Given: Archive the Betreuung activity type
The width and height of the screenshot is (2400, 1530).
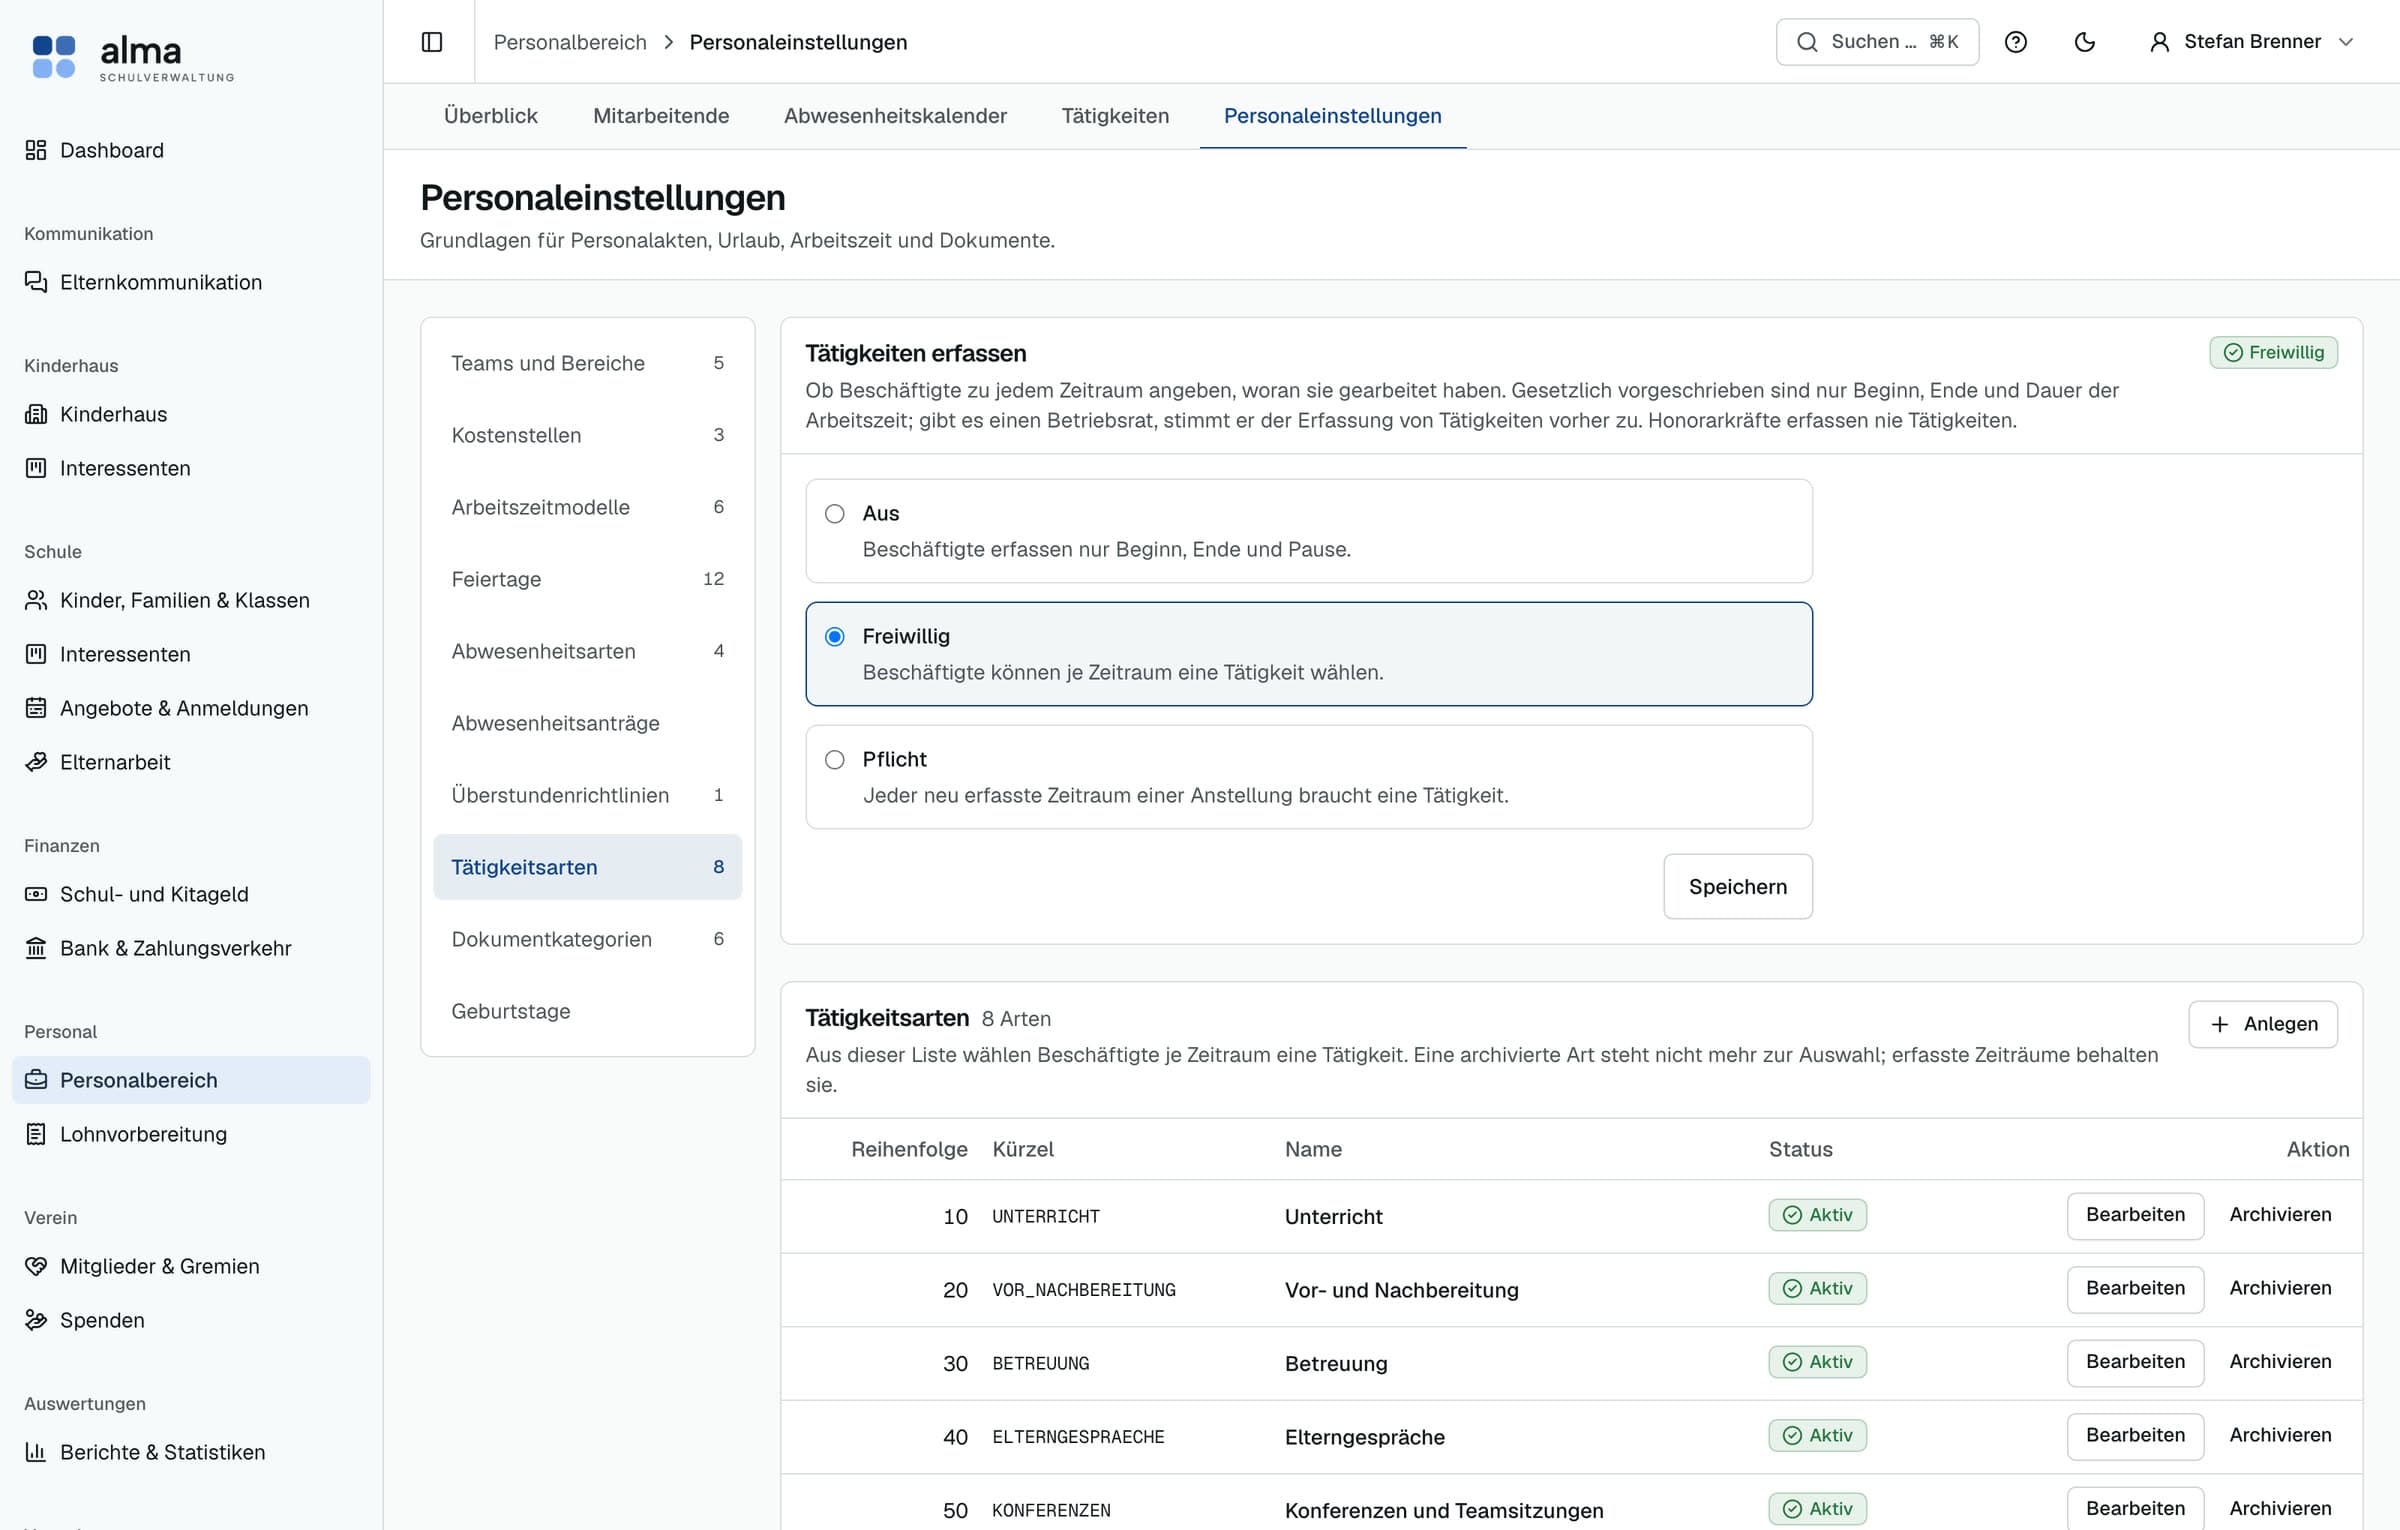Looking at the screenshot, I should click(x=2280, y=1362).
